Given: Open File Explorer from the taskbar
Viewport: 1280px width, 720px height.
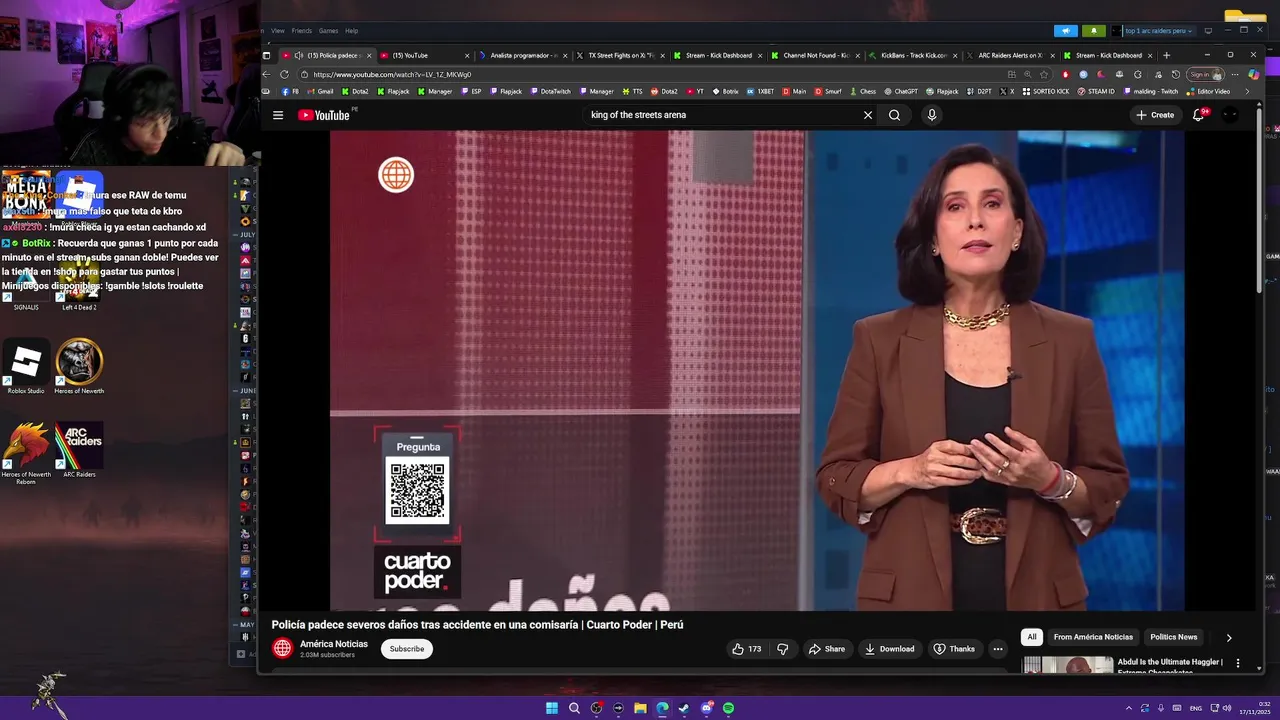Looking at the screenshot, I should click(x=640, y=708).
